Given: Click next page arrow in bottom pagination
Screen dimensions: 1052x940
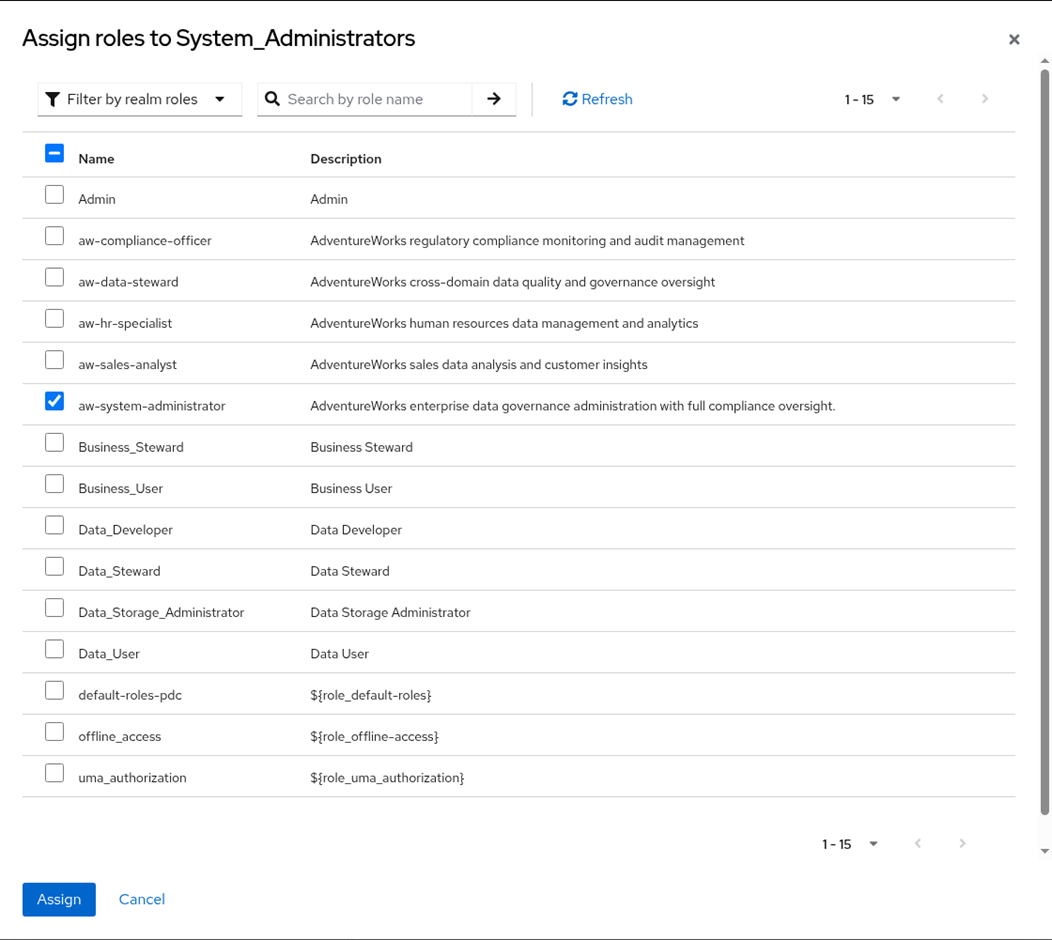Looking at the screenshot, I should point(962,844).
